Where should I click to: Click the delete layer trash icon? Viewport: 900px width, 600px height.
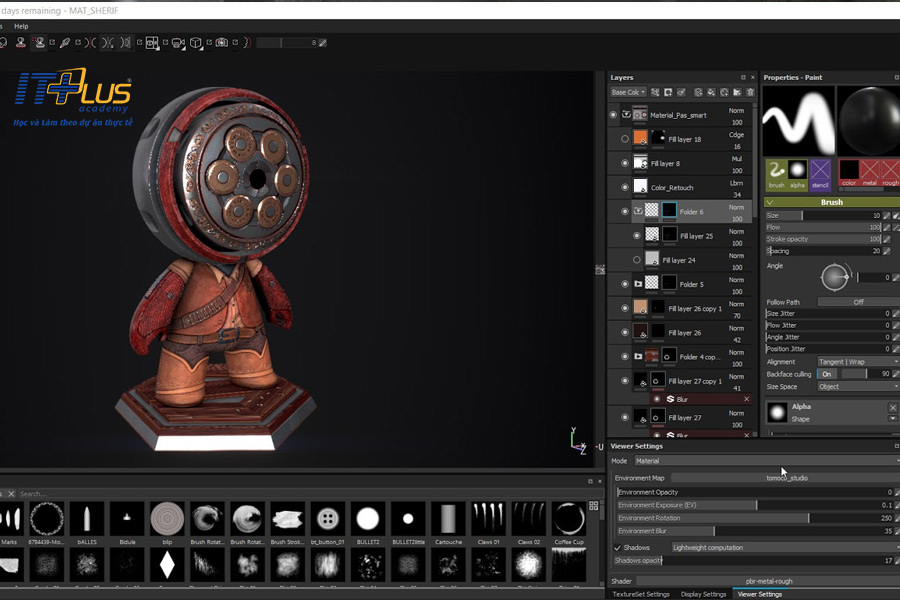click(750, 92)
